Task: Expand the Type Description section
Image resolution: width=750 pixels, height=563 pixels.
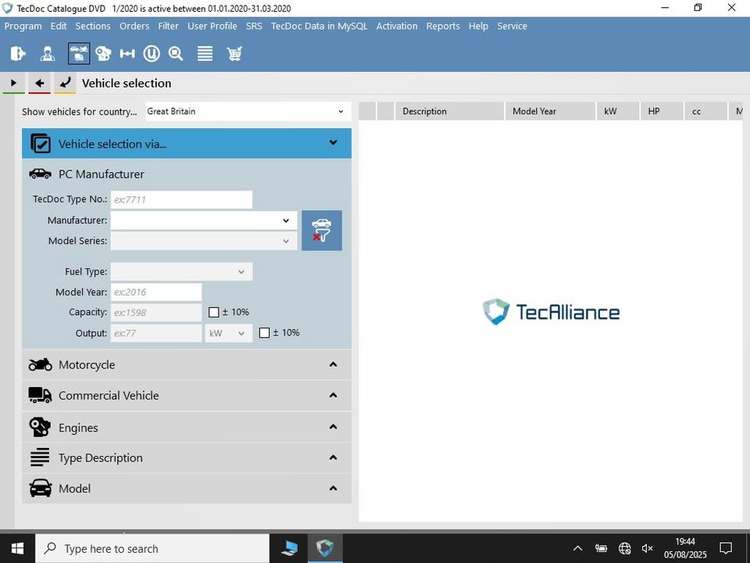Action: [333, 458]
